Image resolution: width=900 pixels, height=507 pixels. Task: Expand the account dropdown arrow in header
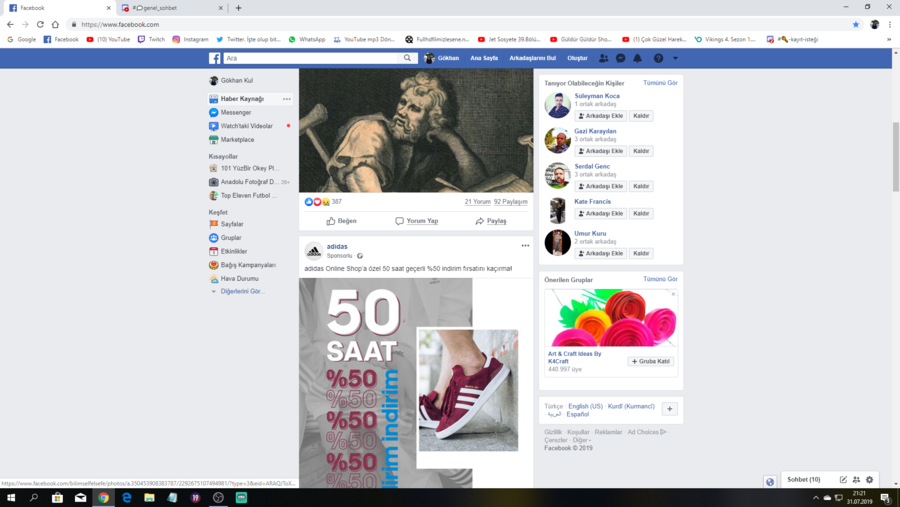(675, 58)
